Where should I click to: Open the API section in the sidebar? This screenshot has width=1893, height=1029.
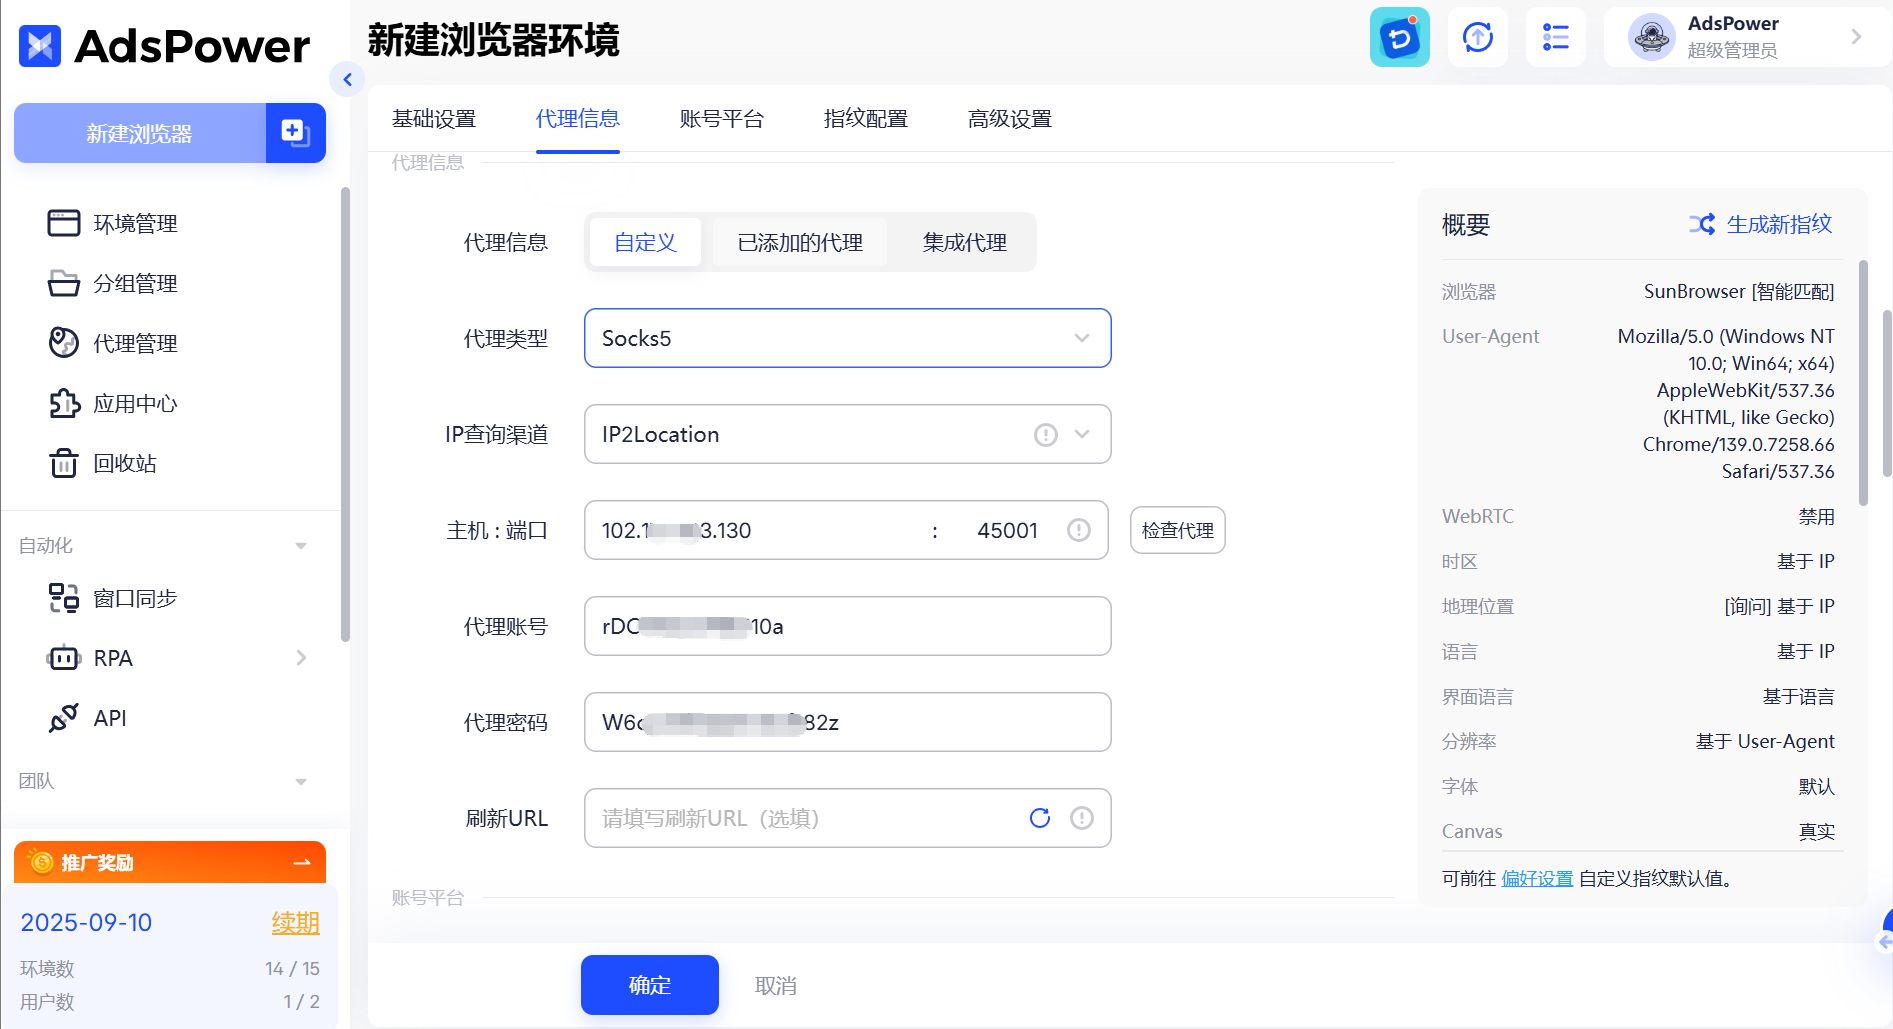[x=110, y=717]
